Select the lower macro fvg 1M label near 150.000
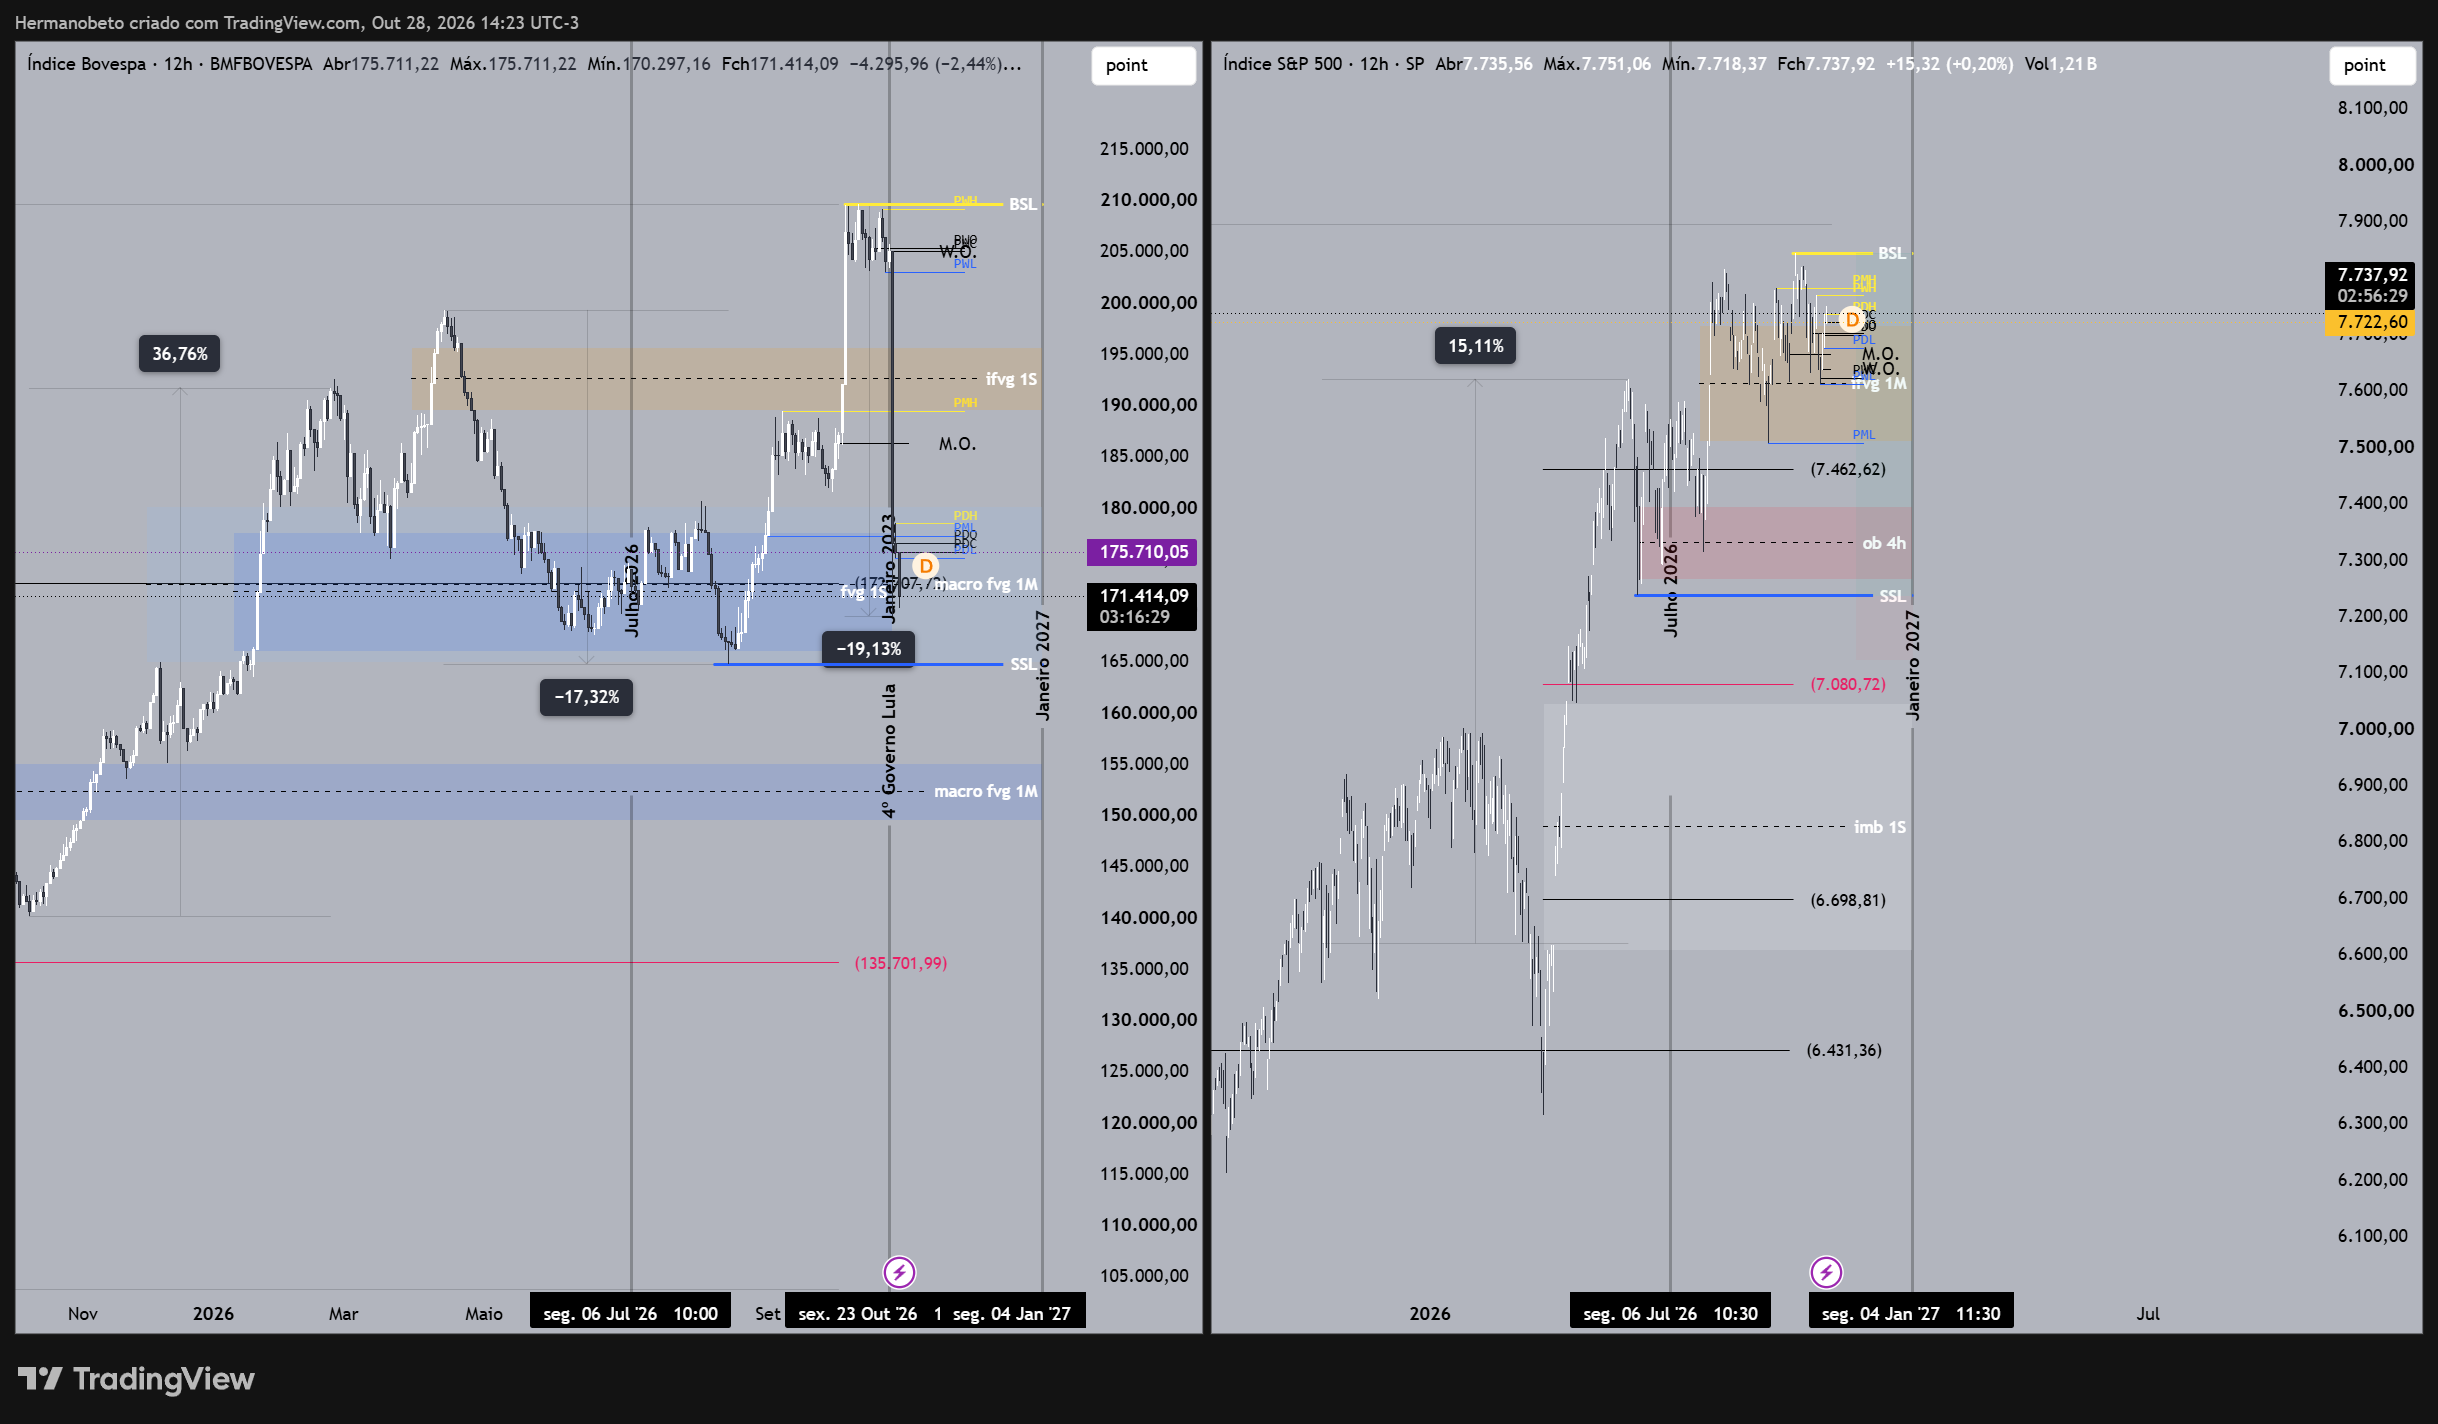The width and height of the screenshot is (2438, 1424). [x=985, y=791]
